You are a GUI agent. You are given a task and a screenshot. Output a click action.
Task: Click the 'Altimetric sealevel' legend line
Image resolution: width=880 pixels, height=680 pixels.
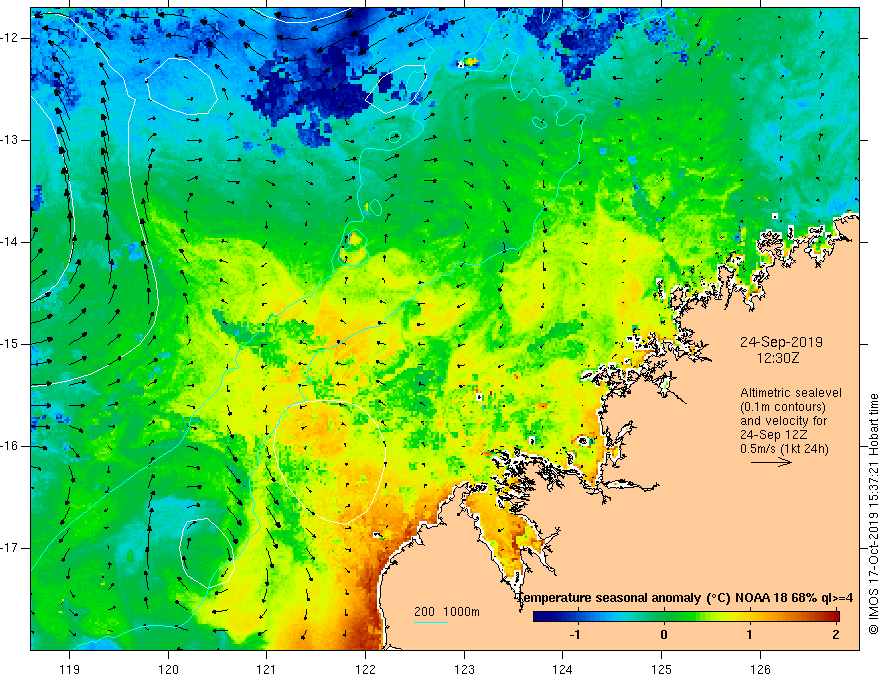[x=791, y=393]
